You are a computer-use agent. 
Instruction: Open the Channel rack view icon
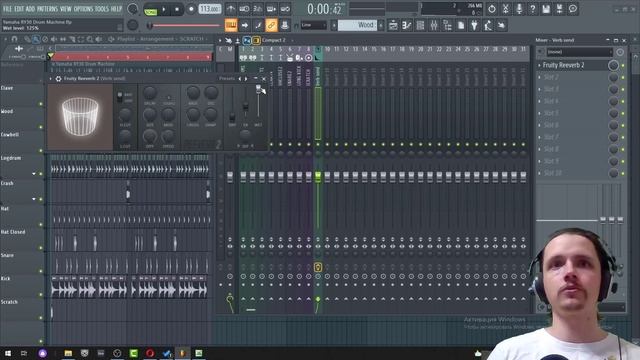(420, 25)
